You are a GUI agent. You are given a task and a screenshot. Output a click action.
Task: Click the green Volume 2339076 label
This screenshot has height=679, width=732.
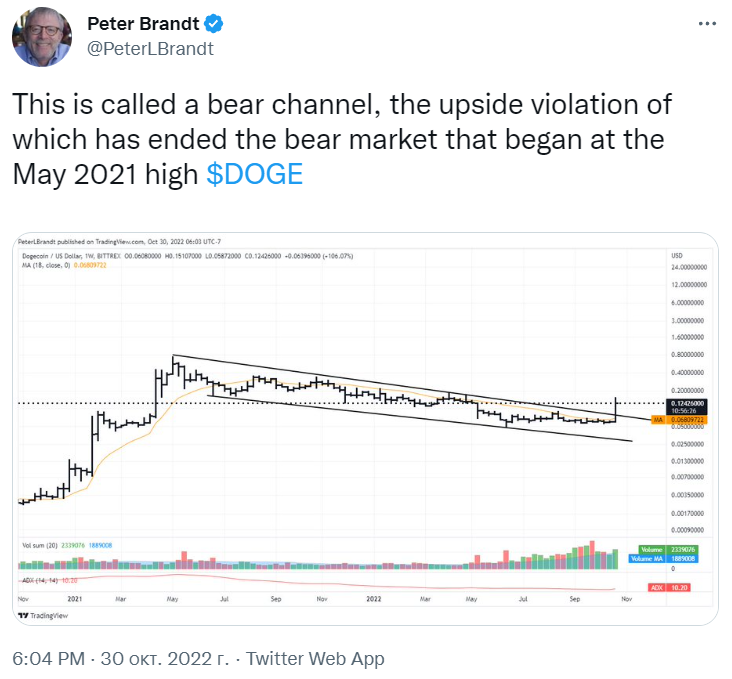[669, 550]
